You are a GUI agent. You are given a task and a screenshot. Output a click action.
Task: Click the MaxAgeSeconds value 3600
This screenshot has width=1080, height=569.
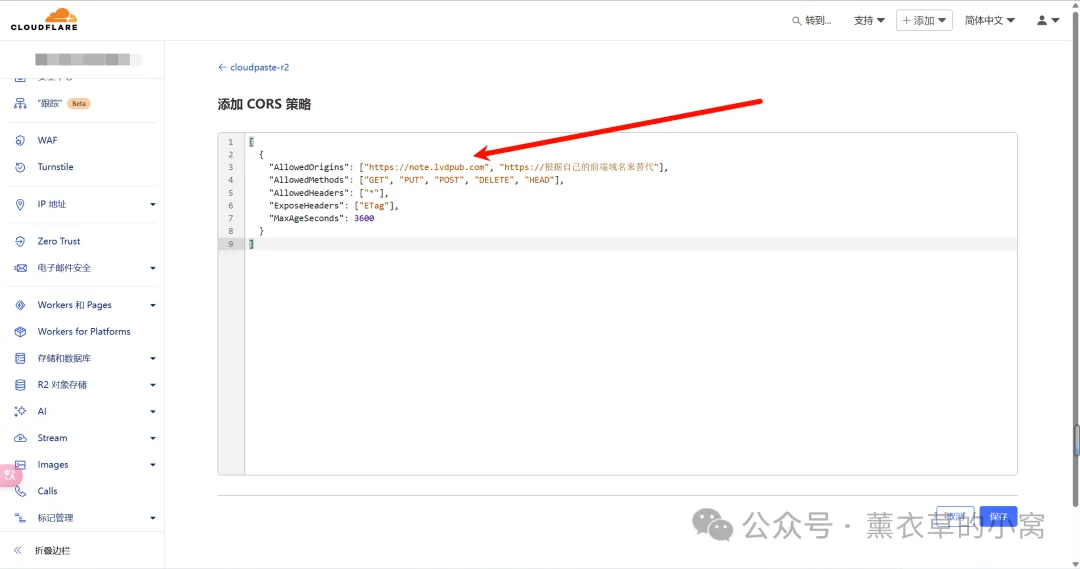tap(364, 218)
